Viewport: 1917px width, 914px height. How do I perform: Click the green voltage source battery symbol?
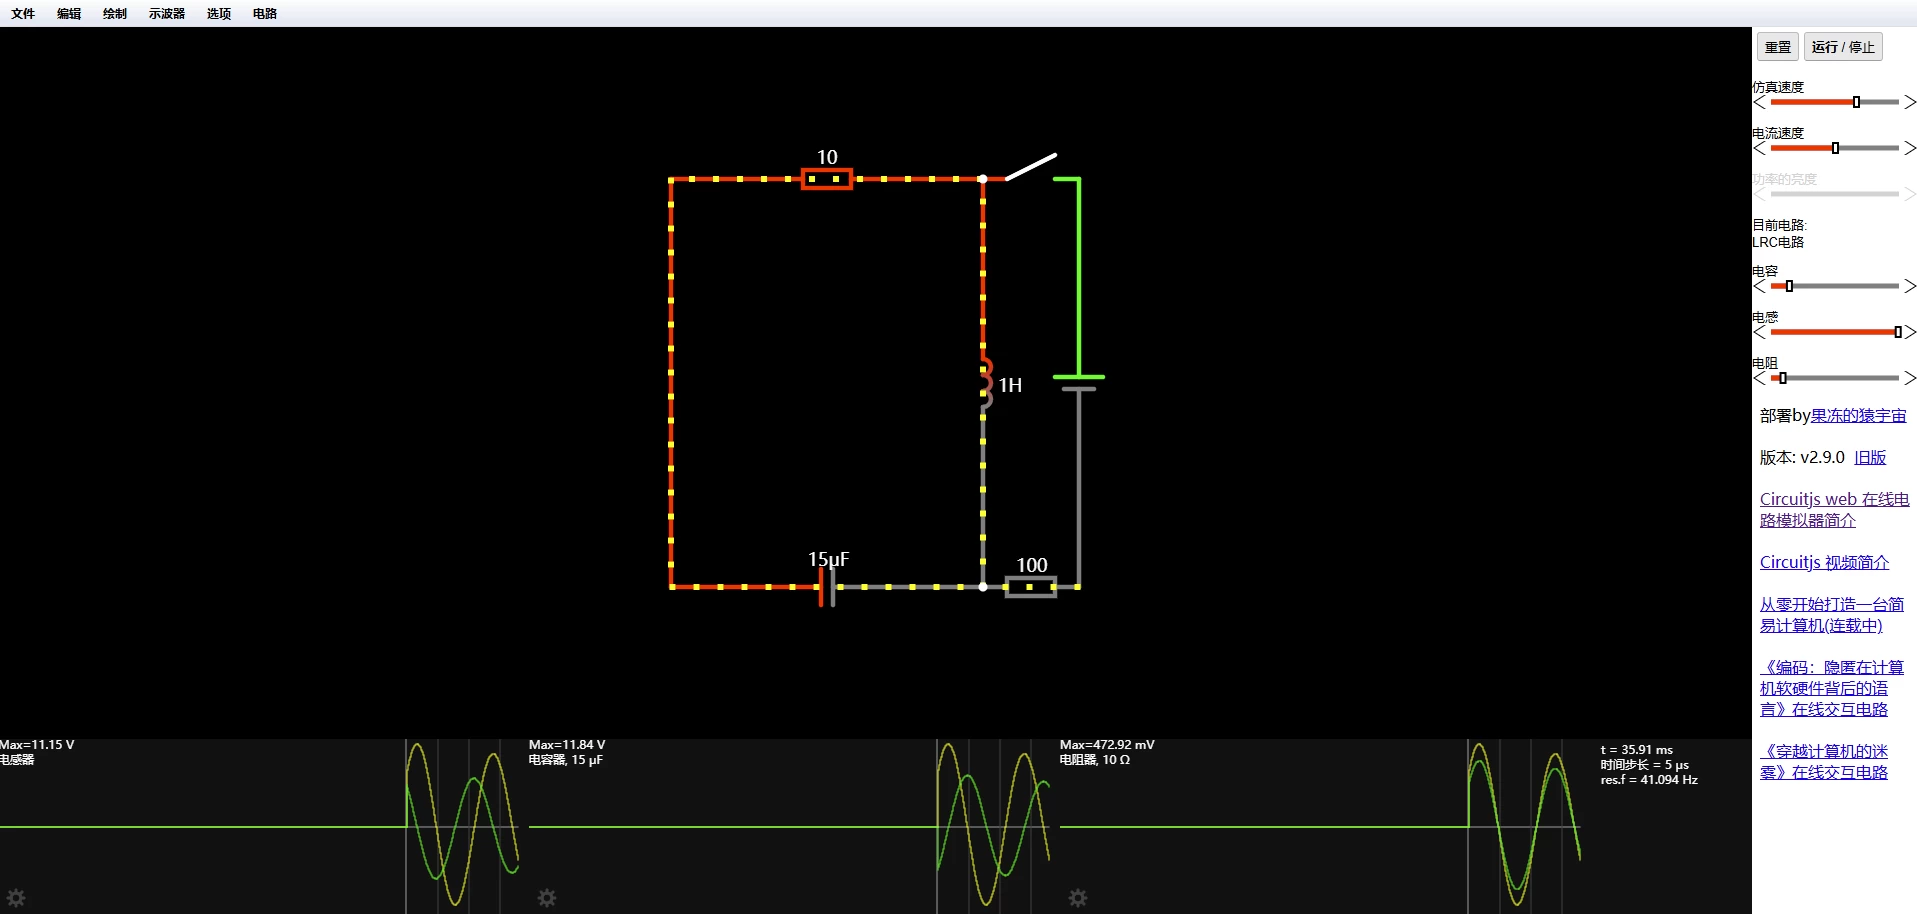tap(1079, 382)
